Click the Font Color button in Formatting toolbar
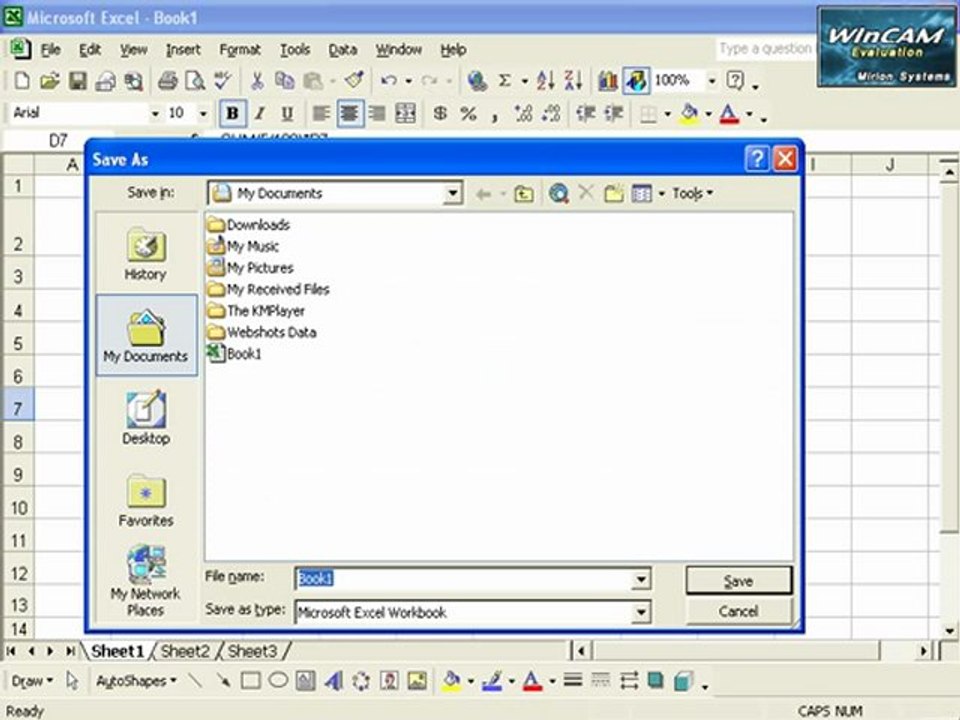Viewport: 960px width, 720px height. point(729,113)
